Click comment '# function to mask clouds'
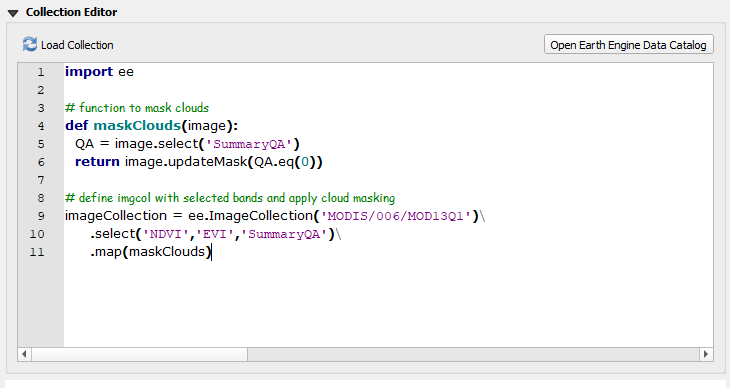This screenshot has width=730, height=388. (137, 108)
